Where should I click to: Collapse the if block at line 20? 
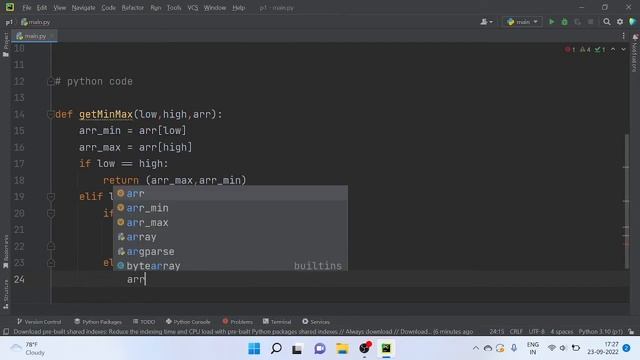(x=51, y=213)
